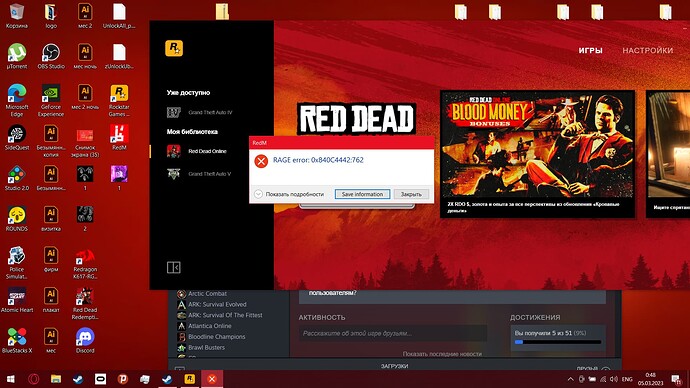The width and height of the screenshot is (690, 388).
Task: Click Rockstar launcher icon in taskbar
Action: coord(190,379)
